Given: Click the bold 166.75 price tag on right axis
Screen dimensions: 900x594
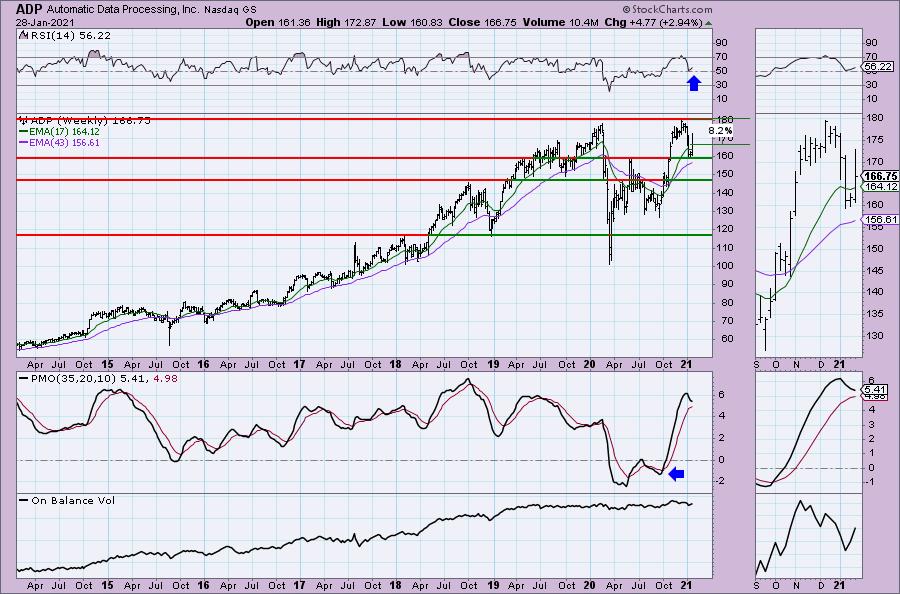Looking at the screenshot, I should (880, 176).
